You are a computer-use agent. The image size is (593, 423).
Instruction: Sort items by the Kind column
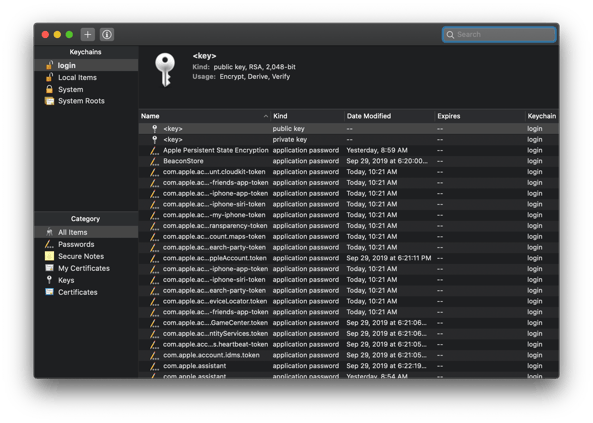click(307, 116)
